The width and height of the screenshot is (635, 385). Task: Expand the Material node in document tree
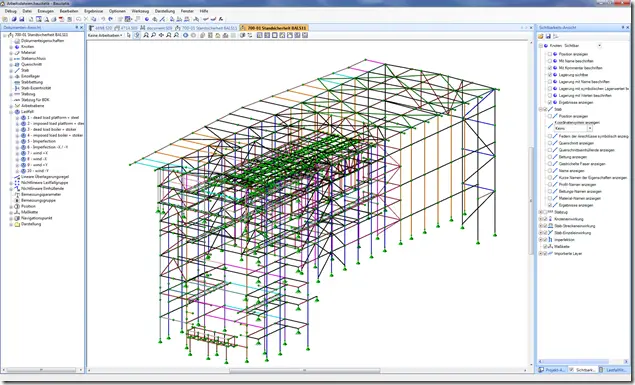click(x=11, y=53)
